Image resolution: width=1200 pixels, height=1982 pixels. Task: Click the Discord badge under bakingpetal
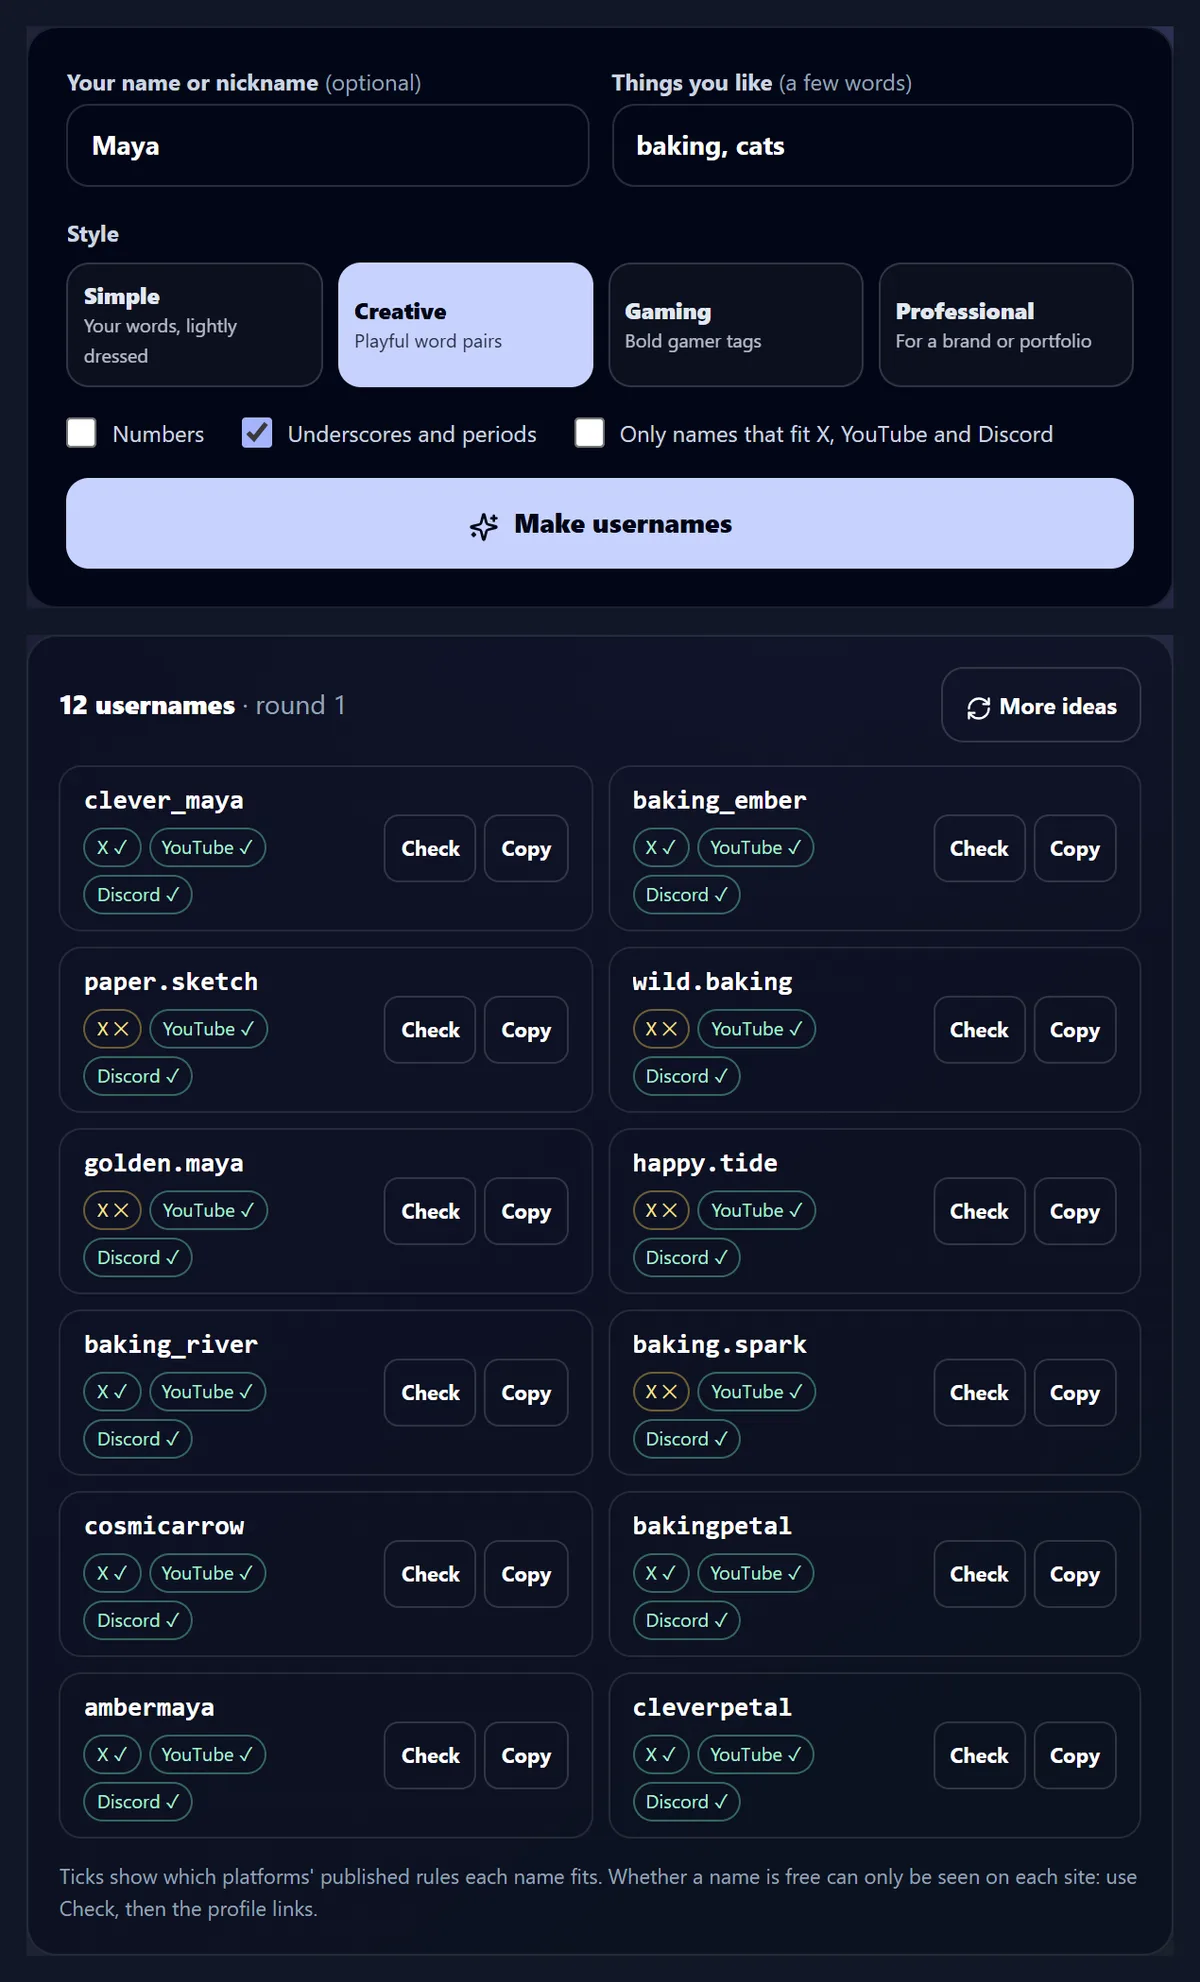[686, 1620]
